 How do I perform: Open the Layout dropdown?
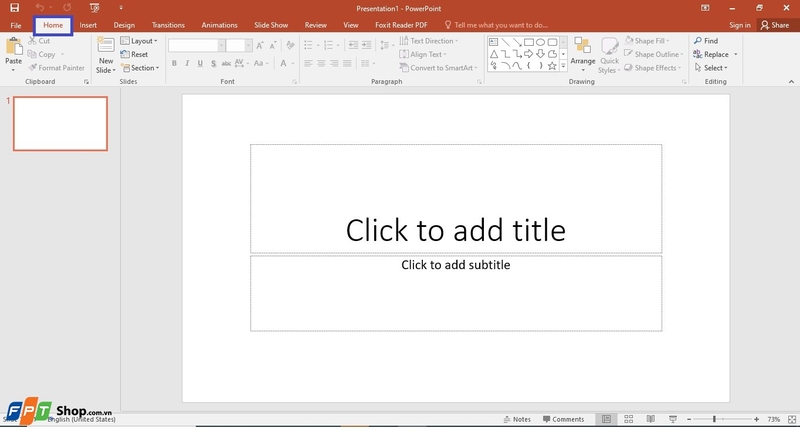click(139, 41)
